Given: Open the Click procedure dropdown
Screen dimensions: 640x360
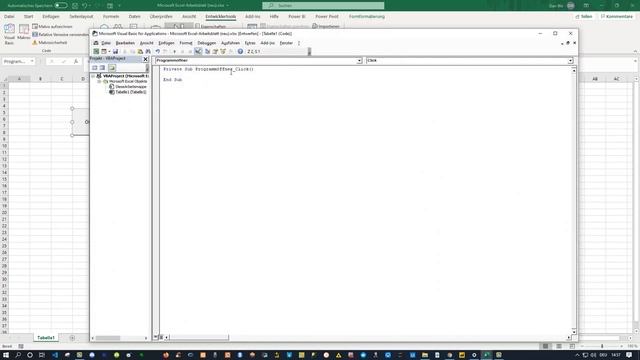Looking at the screenshot, I should point(570,60).
